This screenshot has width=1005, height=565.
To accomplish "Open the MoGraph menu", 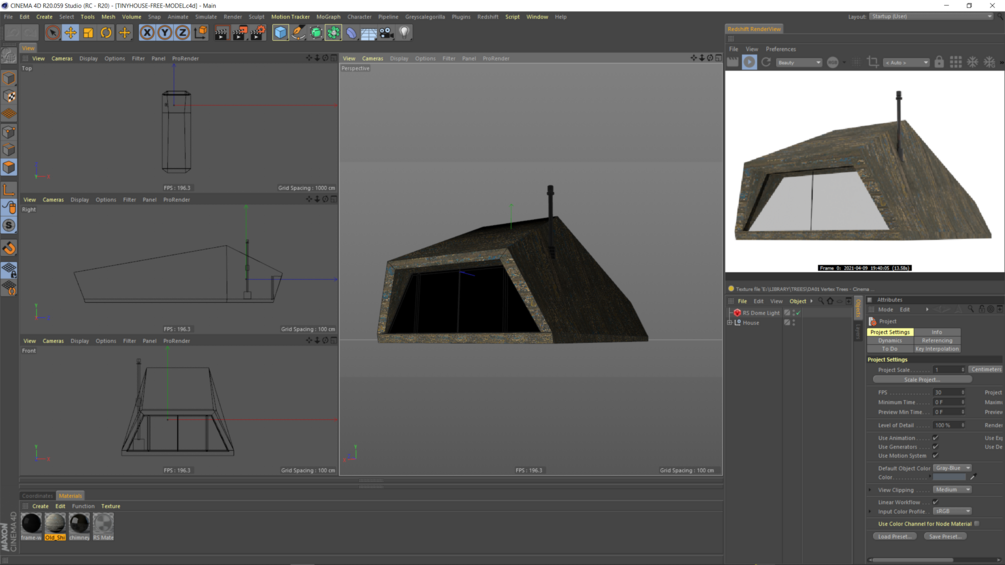I will click(328, 17).
